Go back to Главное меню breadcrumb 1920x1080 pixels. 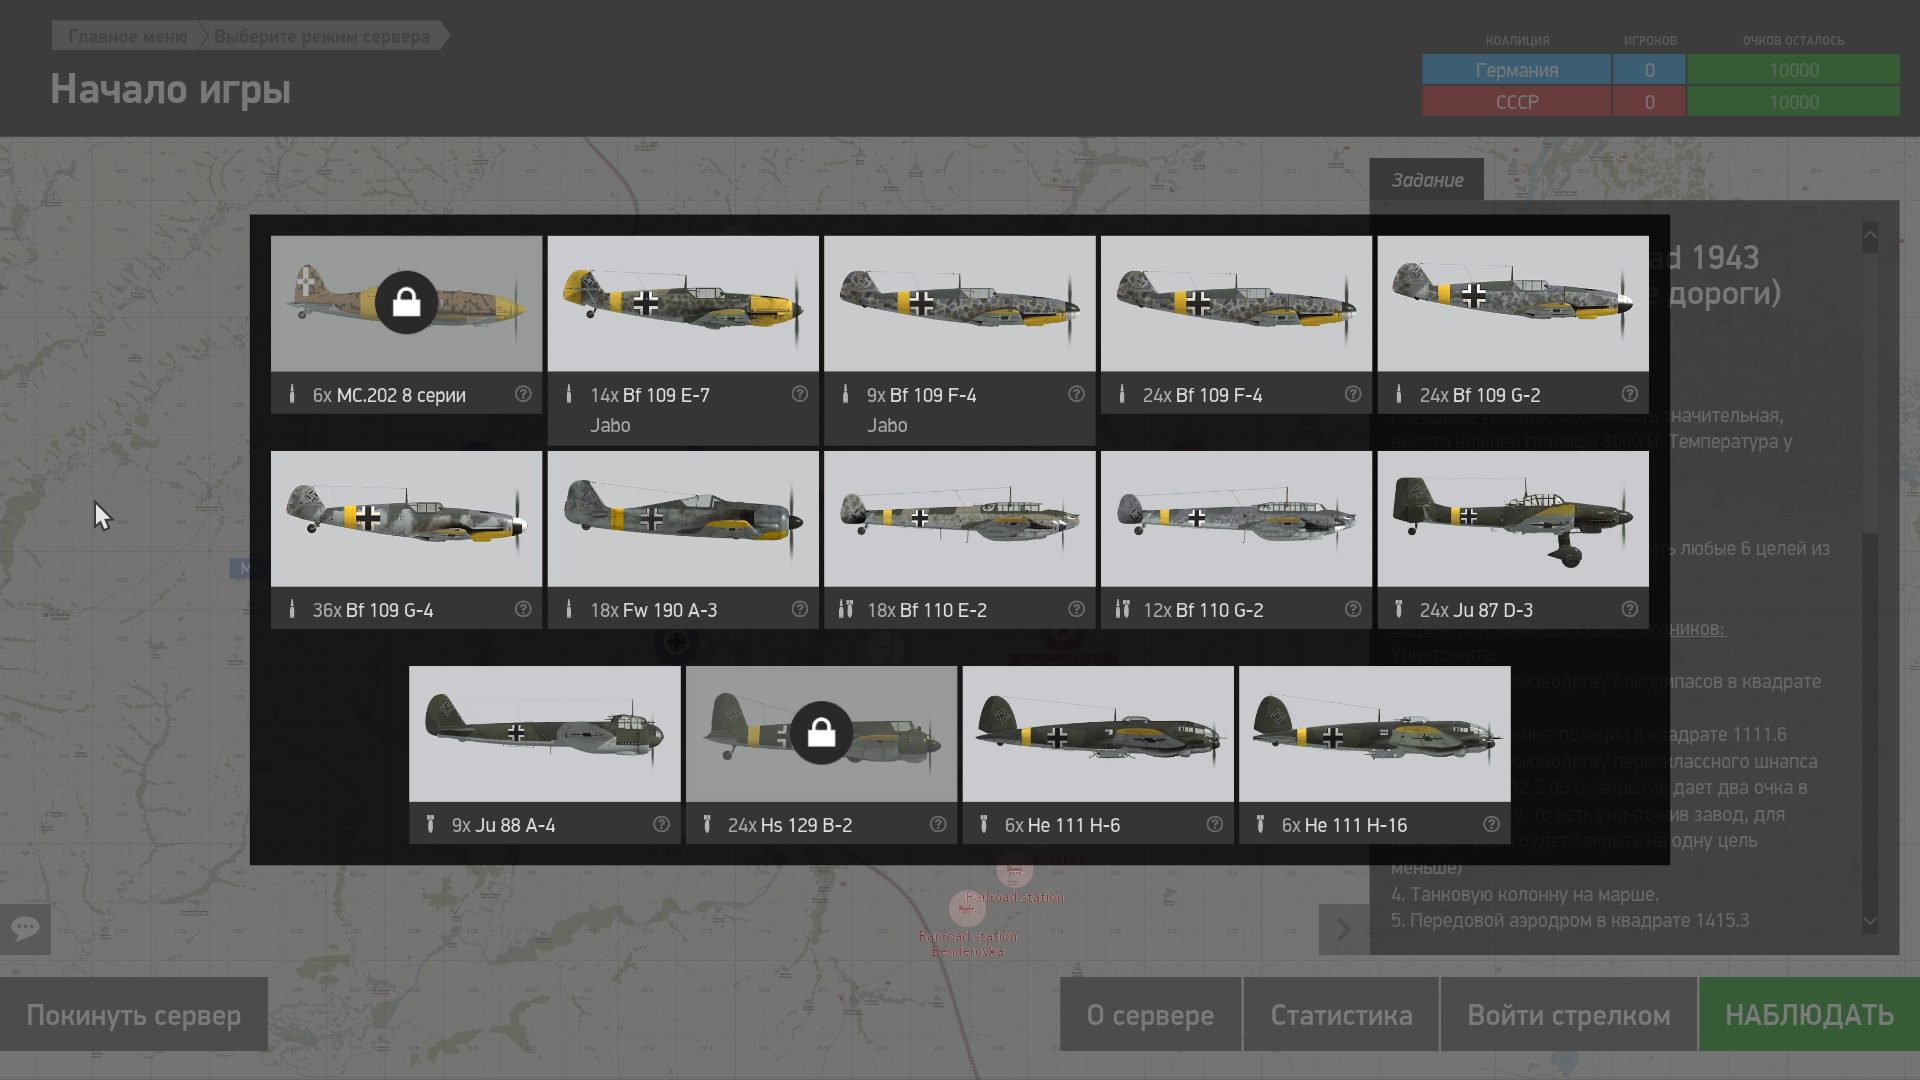(x=128, y=36)
